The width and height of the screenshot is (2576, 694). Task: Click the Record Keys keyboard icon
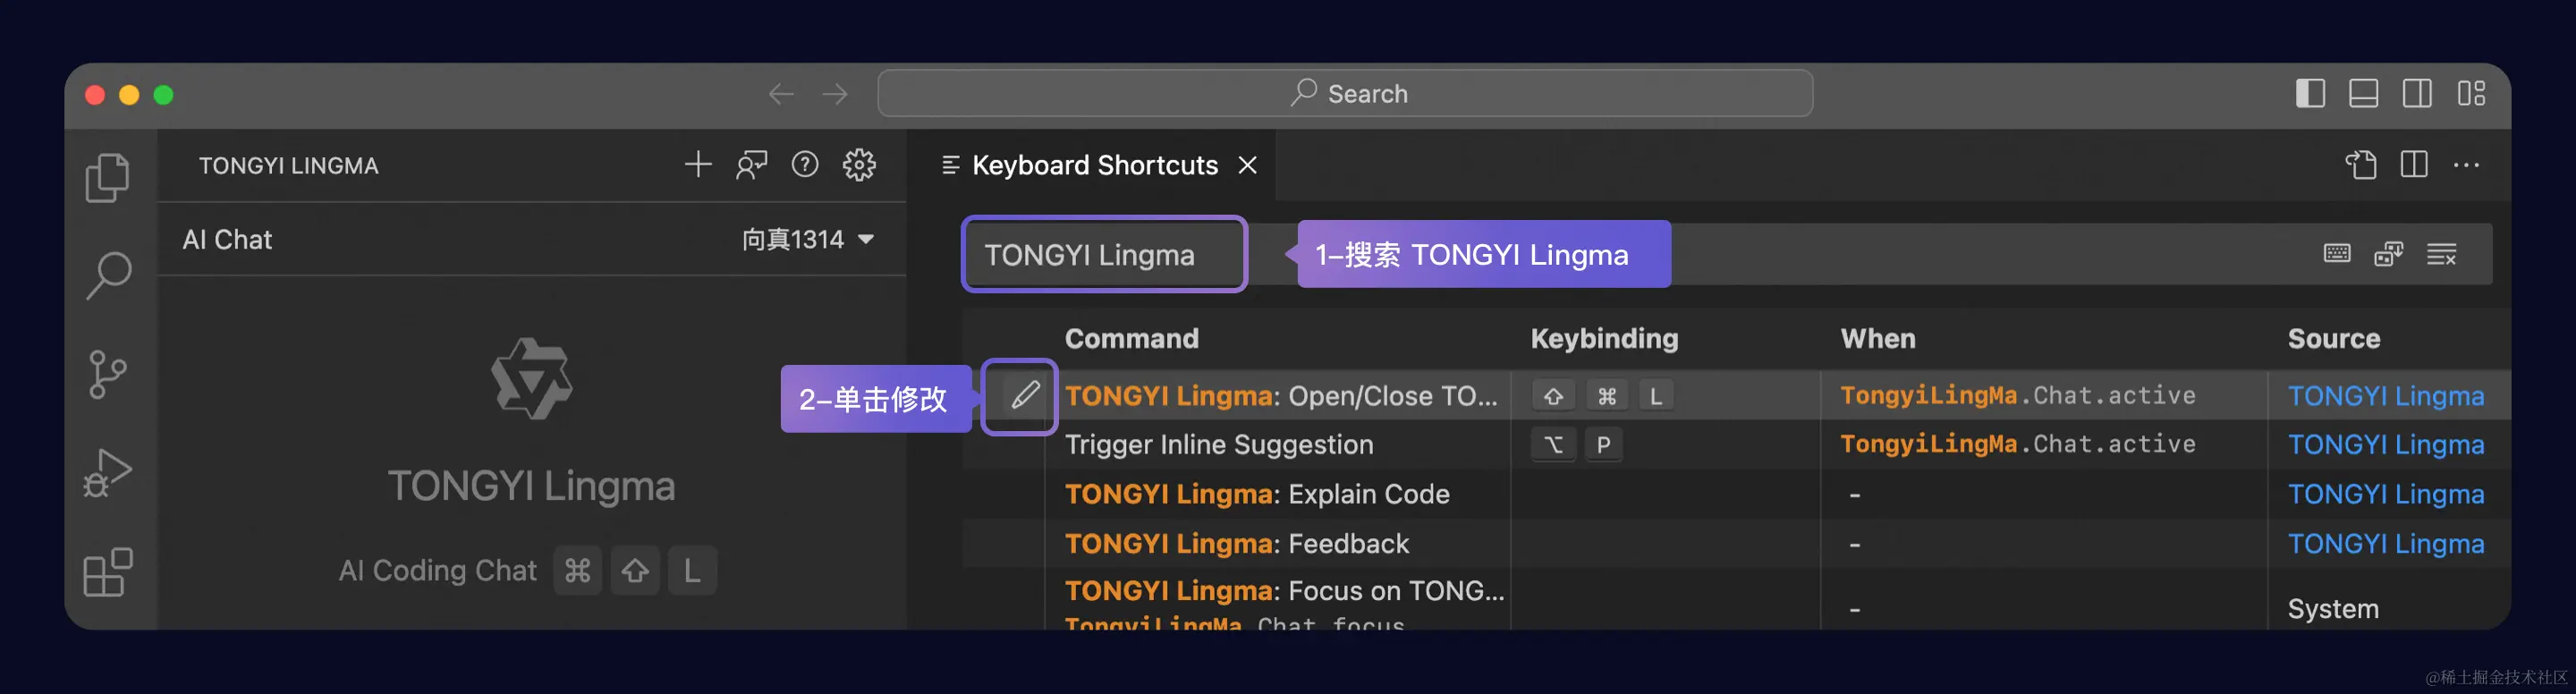pyautogui.click(x=2337, y=253)
